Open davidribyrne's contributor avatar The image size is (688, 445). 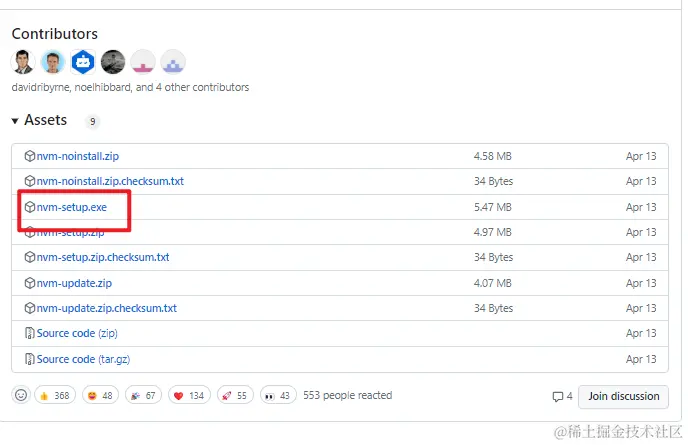[x=23, y=62]
